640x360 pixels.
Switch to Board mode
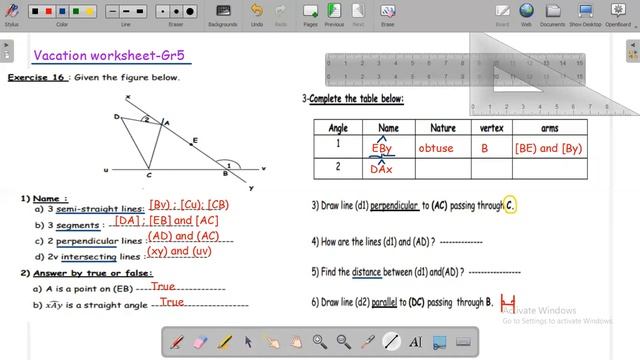click(502, 15)
